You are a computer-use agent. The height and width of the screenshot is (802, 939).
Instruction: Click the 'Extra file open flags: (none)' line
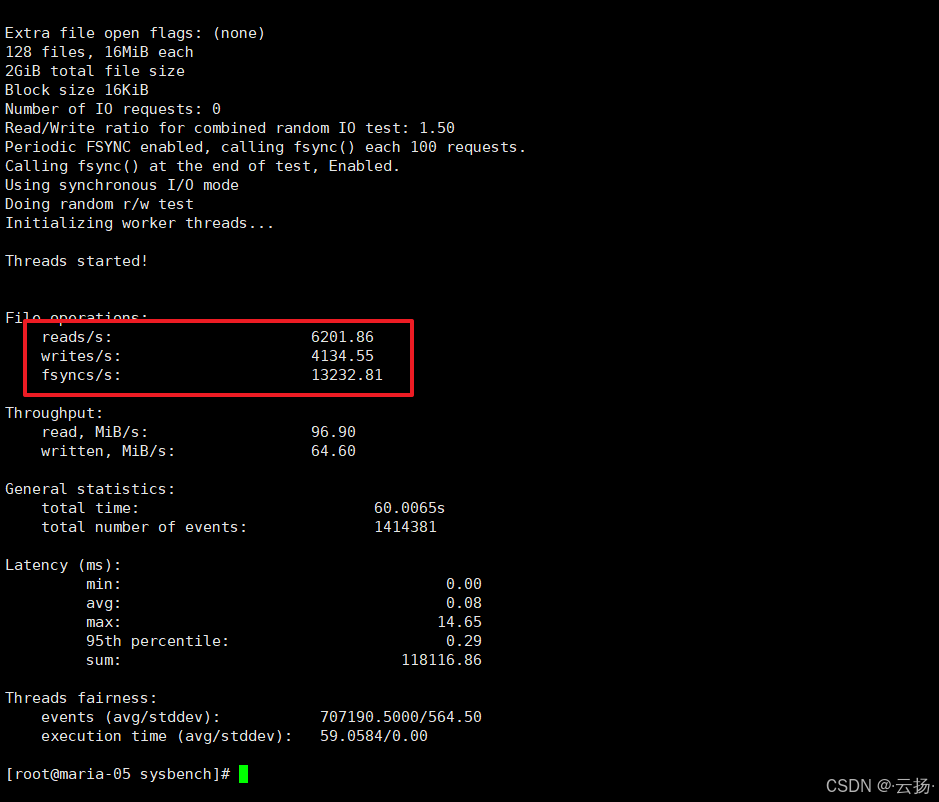pos(135,33)
